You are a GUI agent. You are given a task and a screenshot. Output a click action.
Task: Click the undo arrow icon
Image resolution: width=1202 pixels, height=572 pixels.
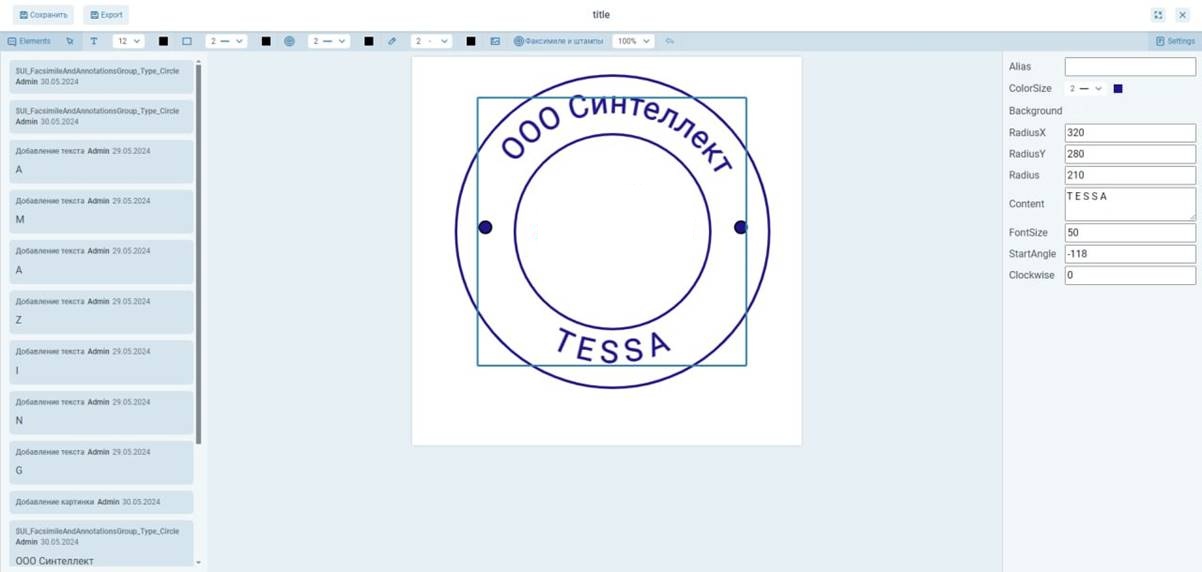click(670, 41)
